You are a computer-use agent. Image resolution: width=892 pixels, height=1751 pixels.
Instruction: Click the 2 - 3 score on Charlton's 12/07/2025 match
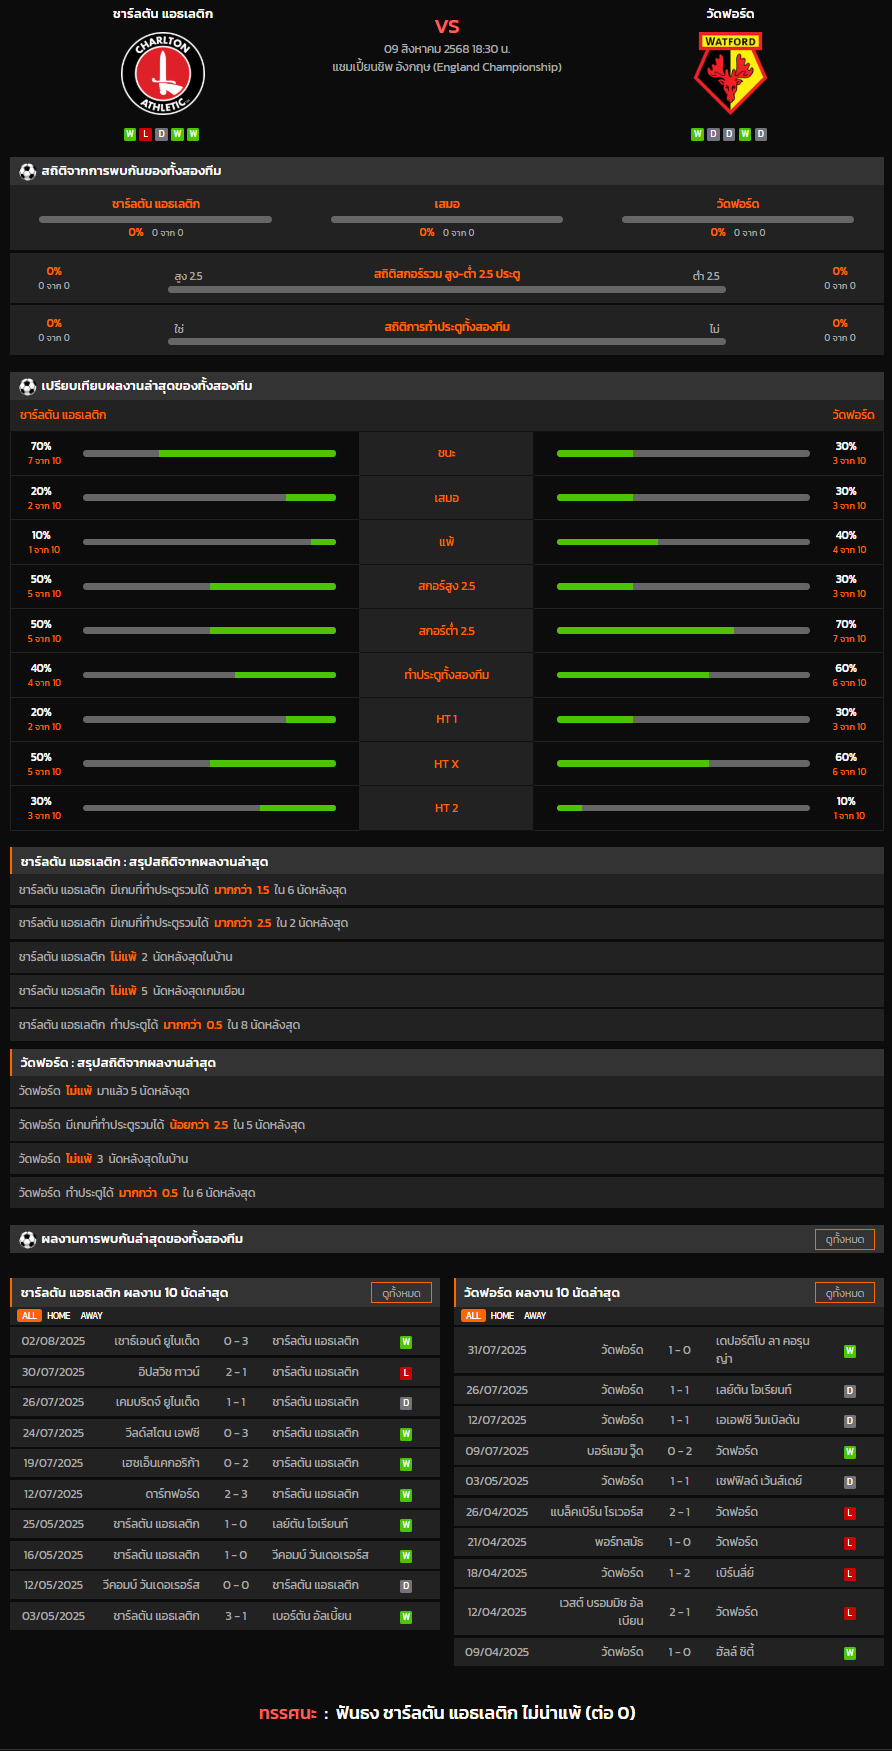[x=236, y=1494]
